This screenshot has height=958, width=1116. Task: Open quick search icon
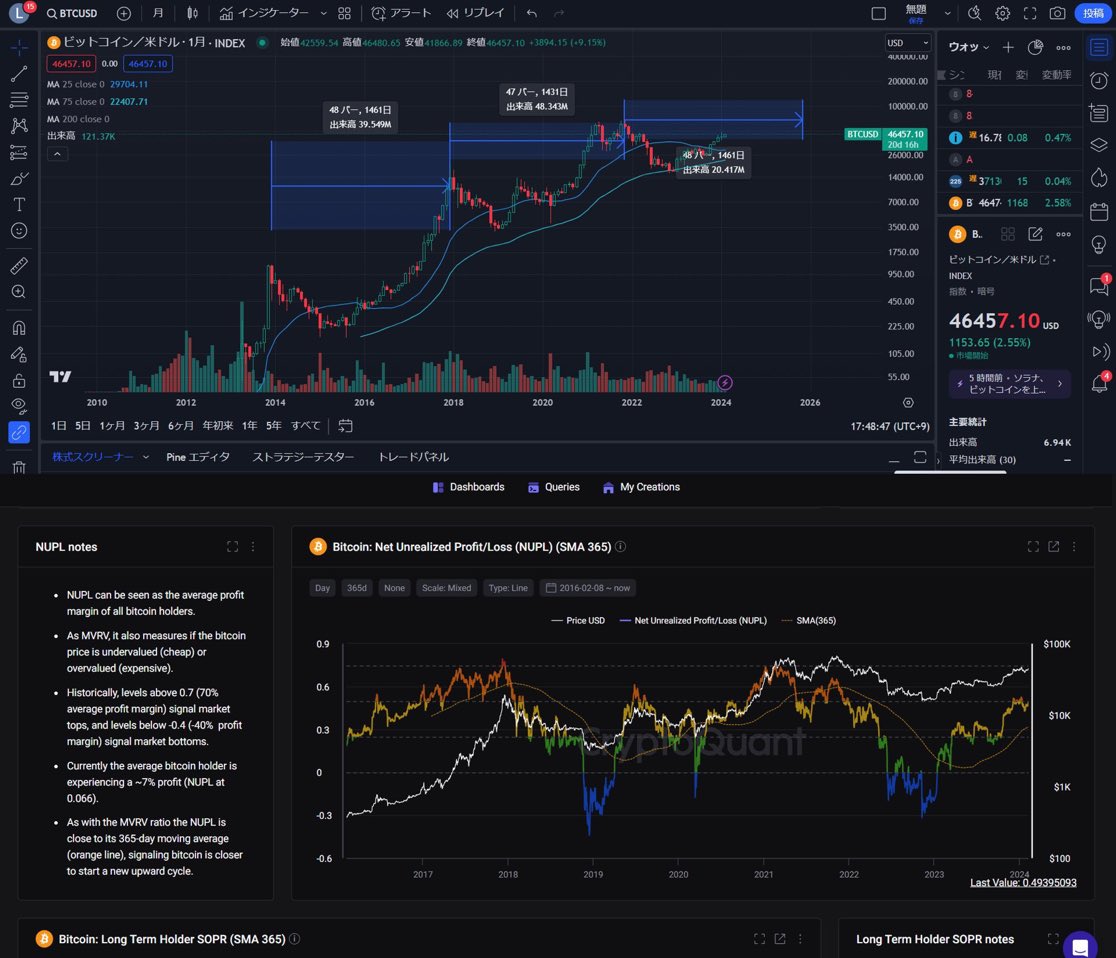click(974, 14)
